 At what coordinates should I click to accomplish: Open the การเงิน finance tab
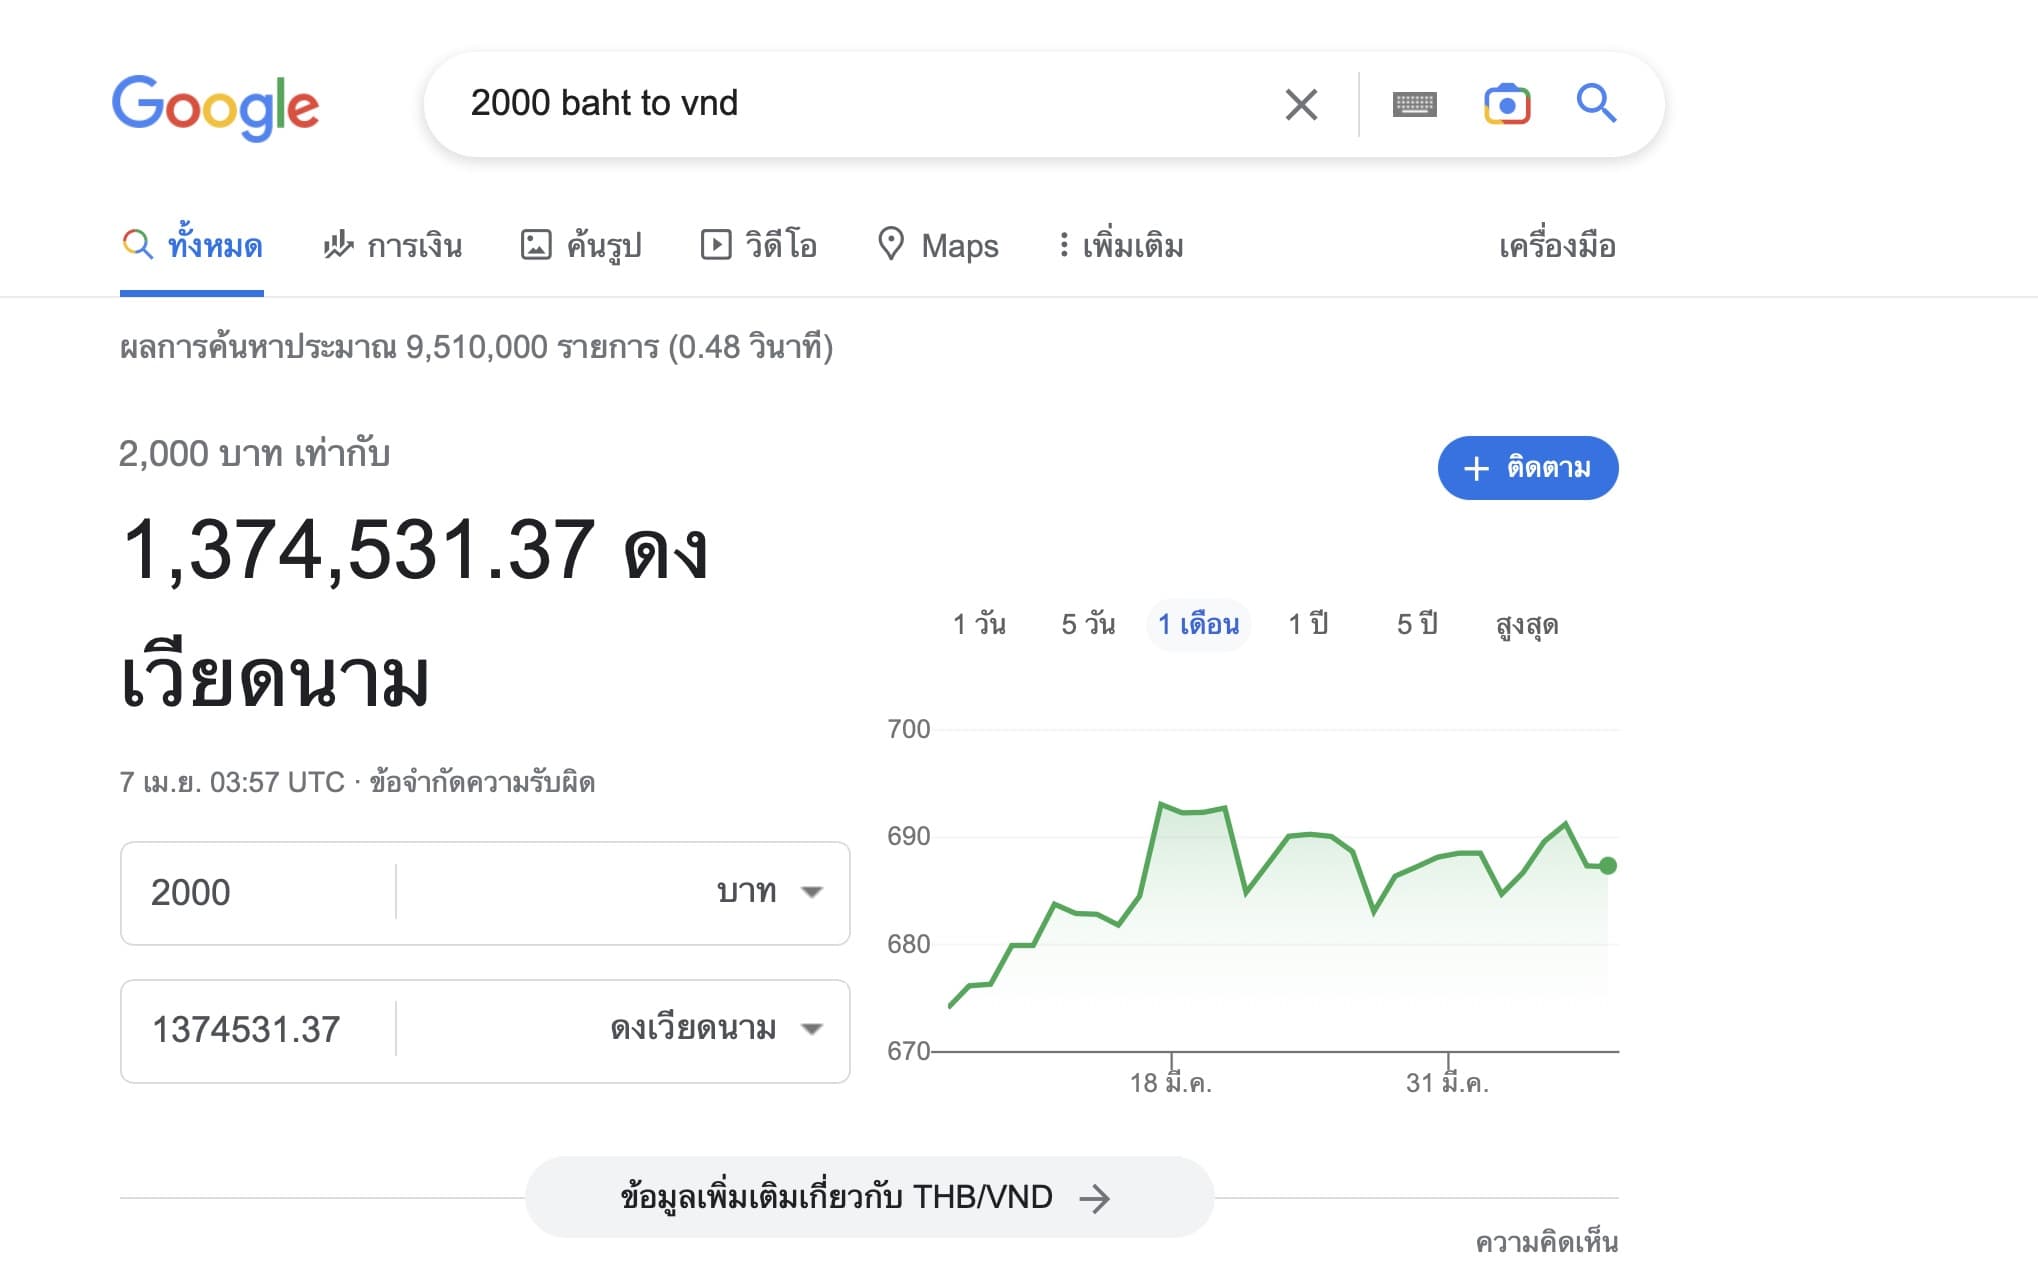point(392,246)
